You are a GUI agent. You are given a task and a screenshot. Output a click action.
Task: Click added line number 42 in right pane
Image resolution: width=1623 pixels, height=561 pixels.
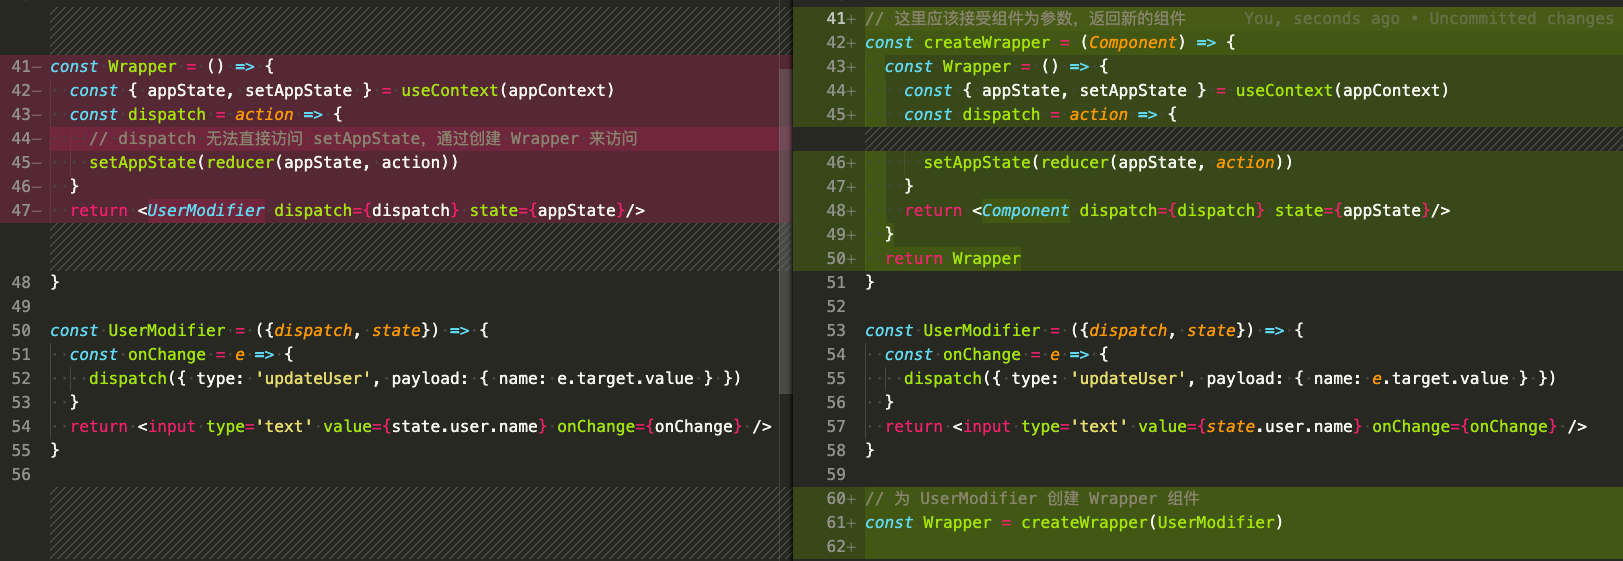click(837, 43)
